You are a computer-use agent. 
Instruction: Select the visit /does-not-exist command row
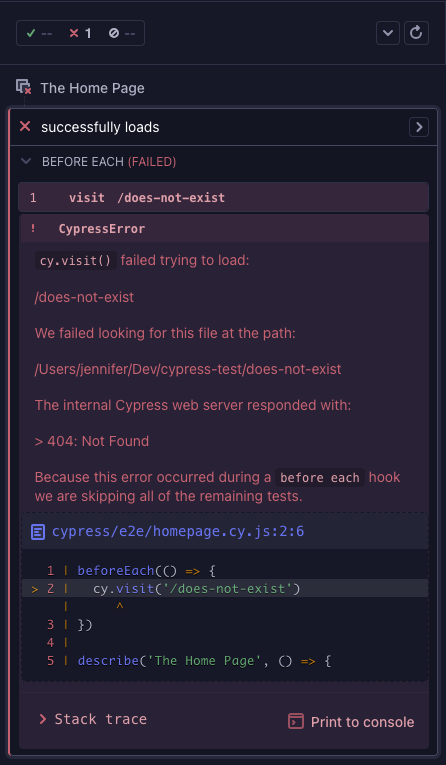click(x=223, y=198)
